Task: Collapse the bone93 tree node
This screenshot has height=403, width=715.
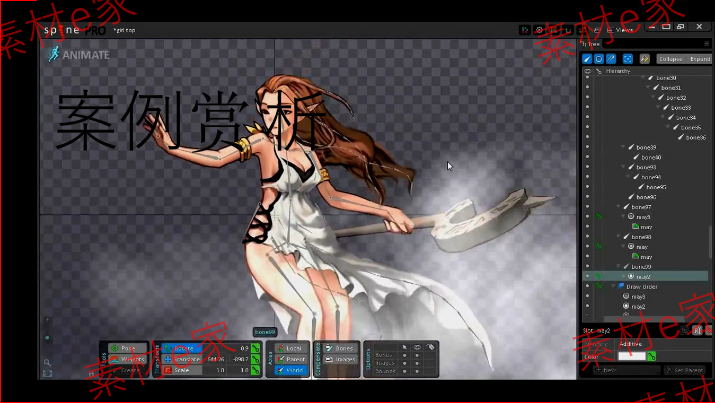Action: pyautogui.click(x=623, y=167)
